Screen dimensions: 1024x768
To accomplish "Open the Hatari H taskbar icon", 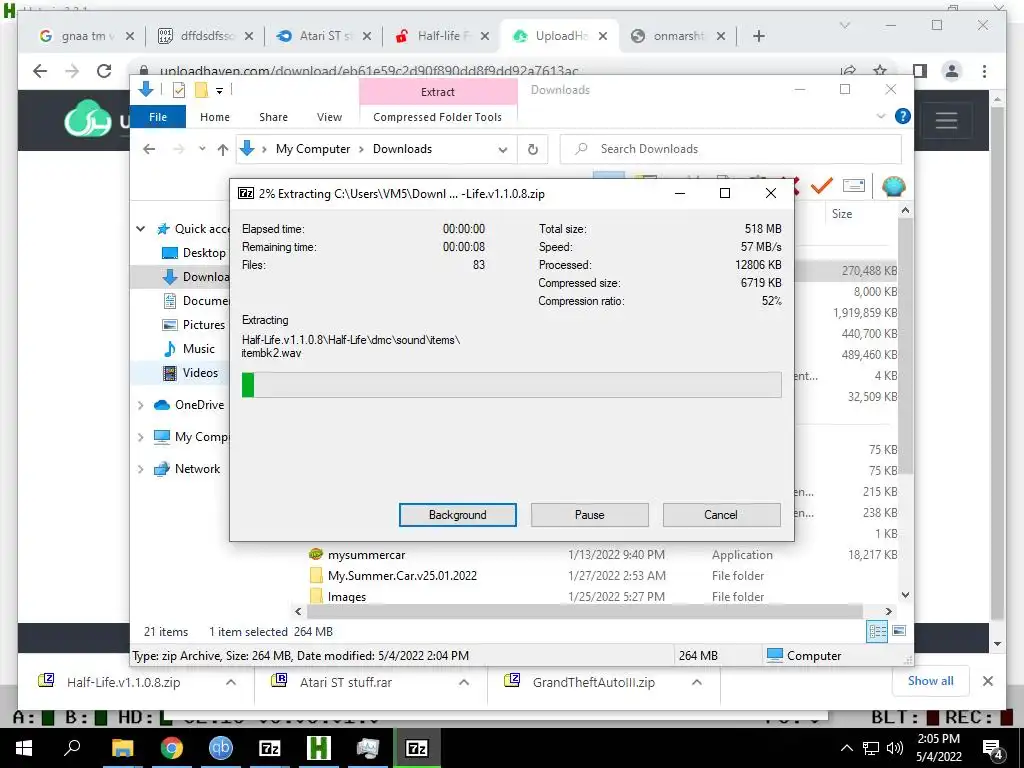I will [x=319, y=748].
